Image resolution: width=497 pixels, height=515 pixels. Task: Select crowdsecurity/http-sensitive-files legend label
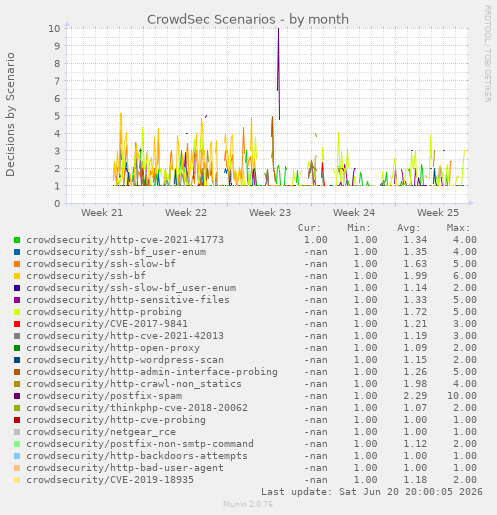coord(128,300)
